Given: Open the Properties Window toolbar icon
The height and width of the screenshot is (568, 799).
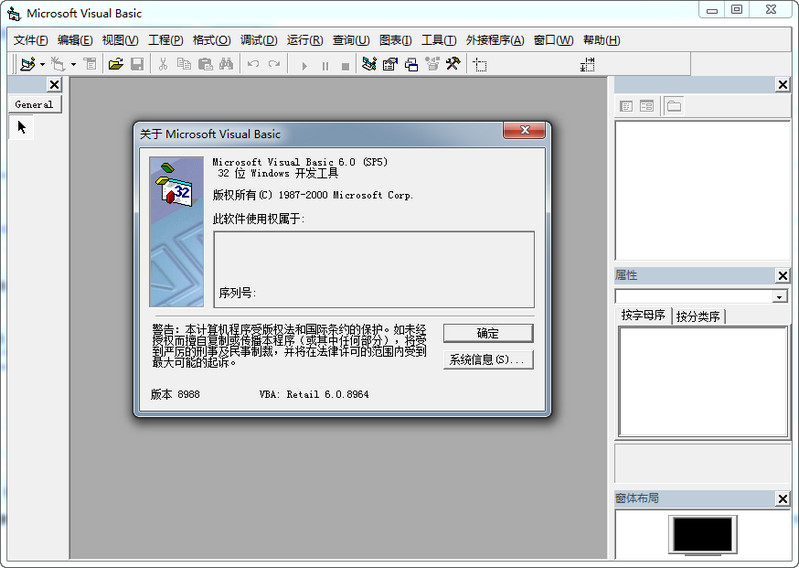Looking at the screenshot, I should coord(390,64).
